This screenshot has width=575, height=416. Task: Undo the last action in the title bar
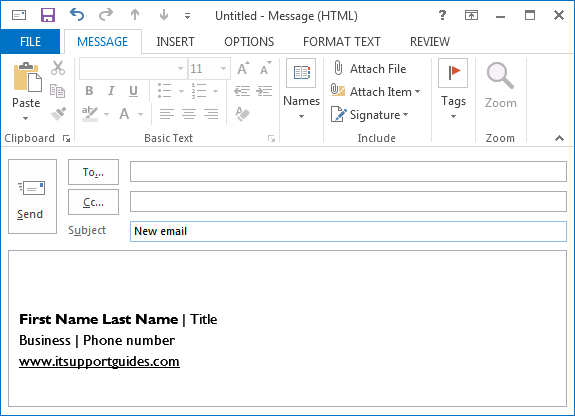tap(77, 15)
